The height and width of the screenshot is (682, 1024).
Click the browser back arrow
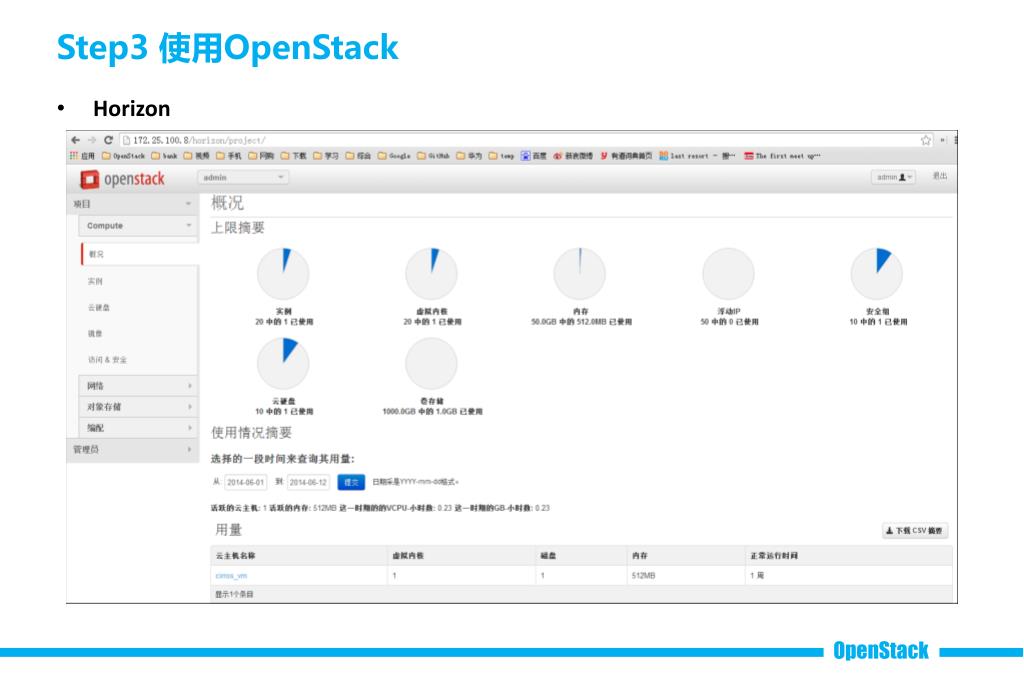[x=76, y=140]
